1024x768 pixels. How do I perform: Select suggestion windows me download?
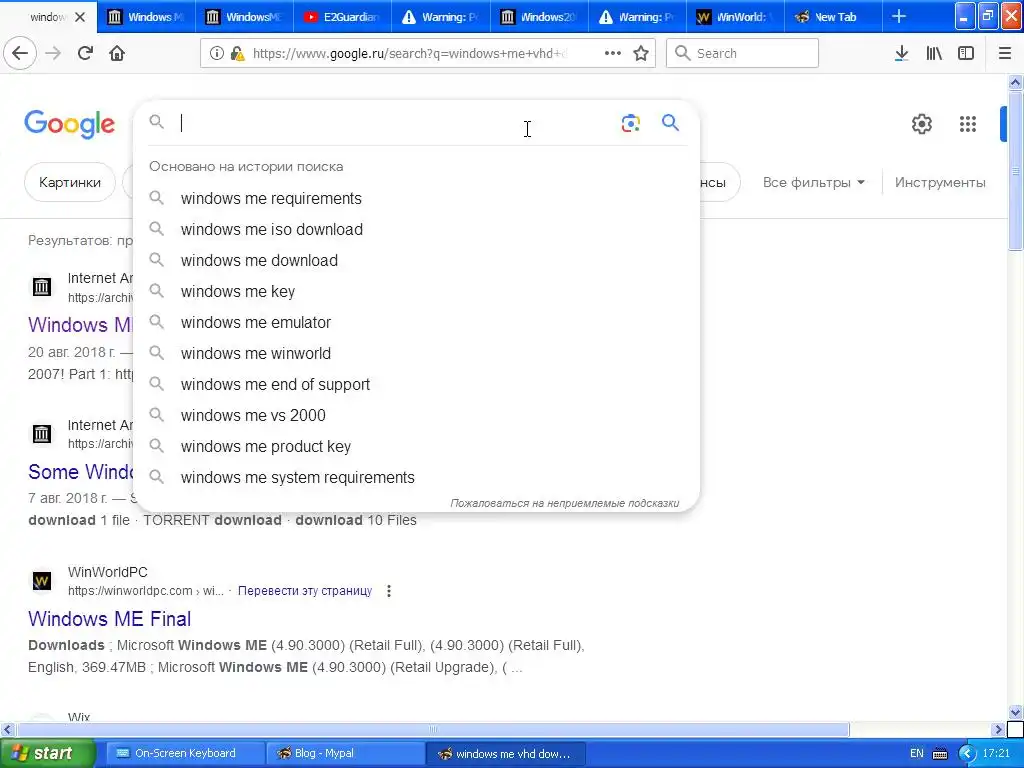click(x=416, y=261)
